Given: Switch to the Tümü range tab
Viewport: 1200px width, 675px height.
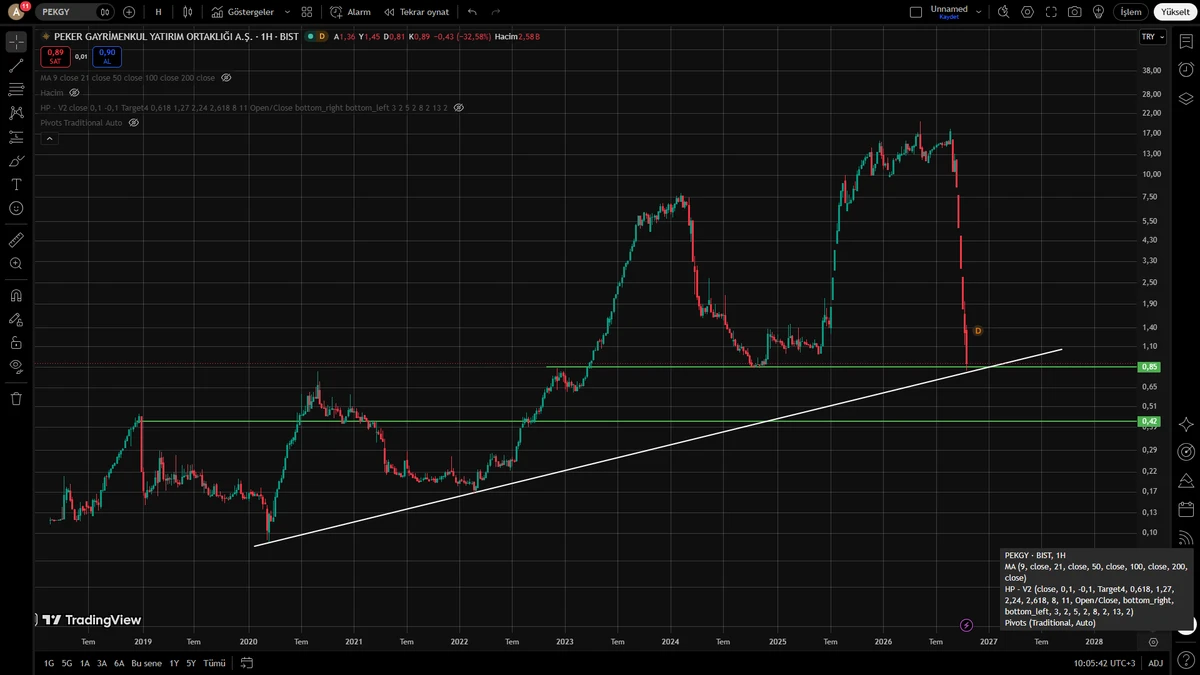Looking at the screenshot, I should pyautogui.click(x=214, y=663).
